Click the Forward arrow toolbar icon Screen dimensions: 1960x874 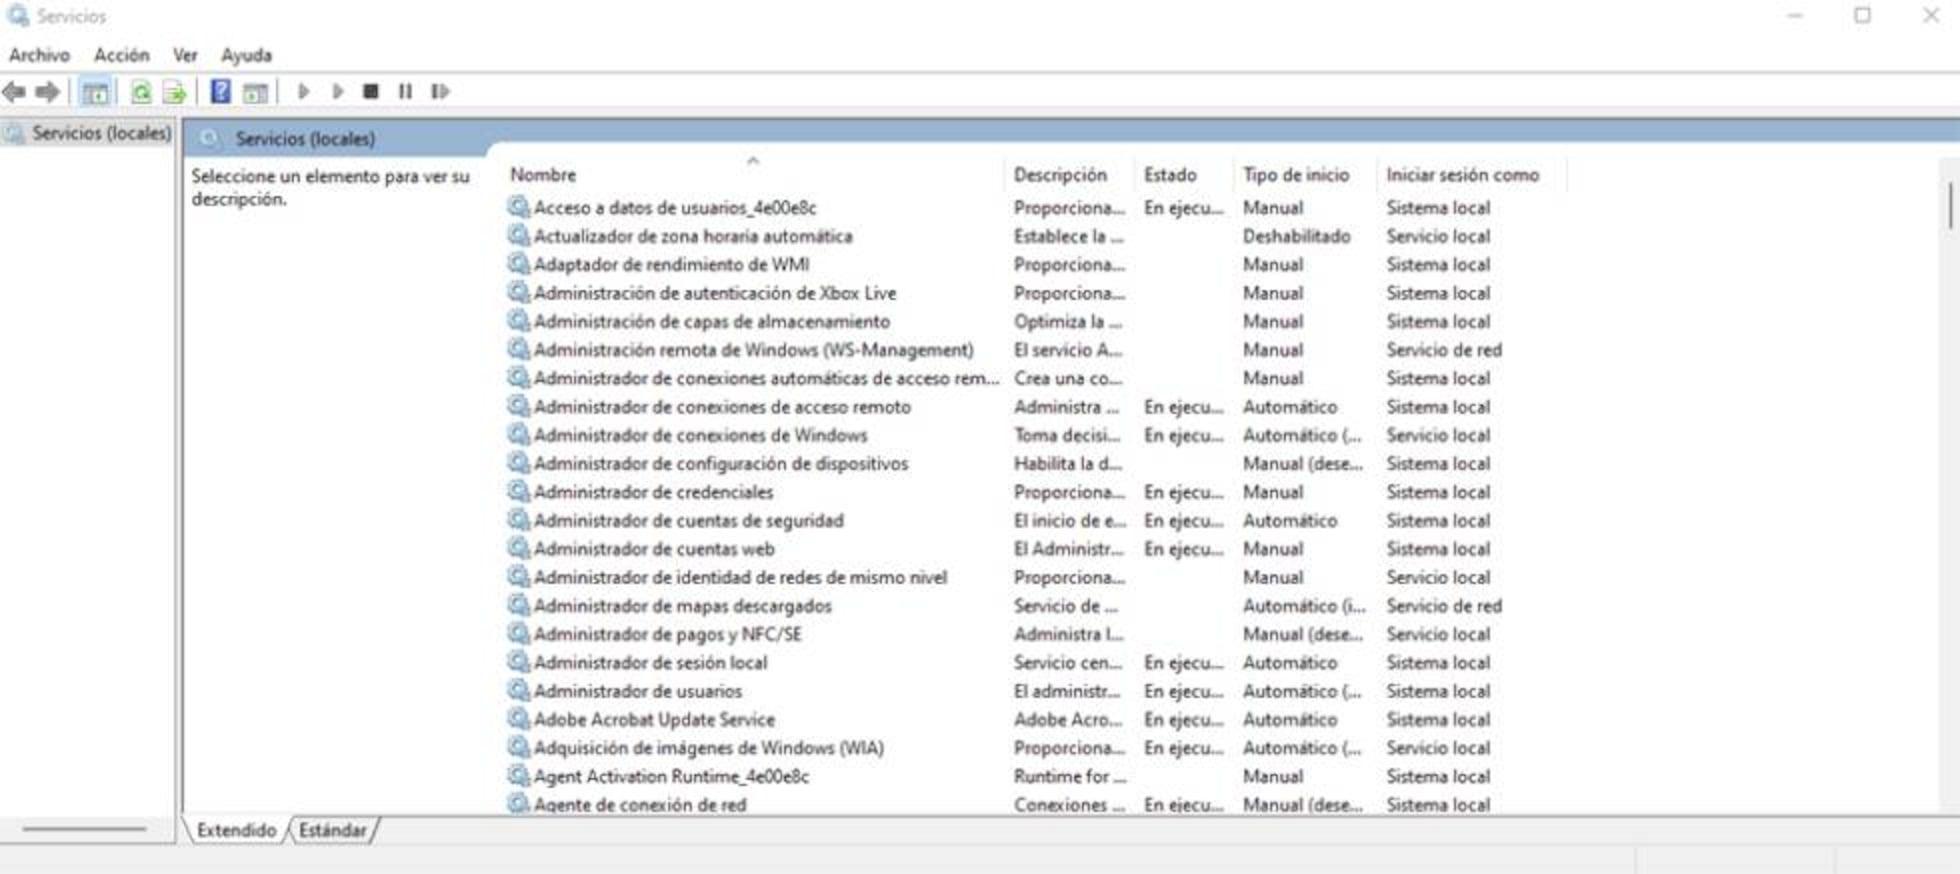click(47, 92)
